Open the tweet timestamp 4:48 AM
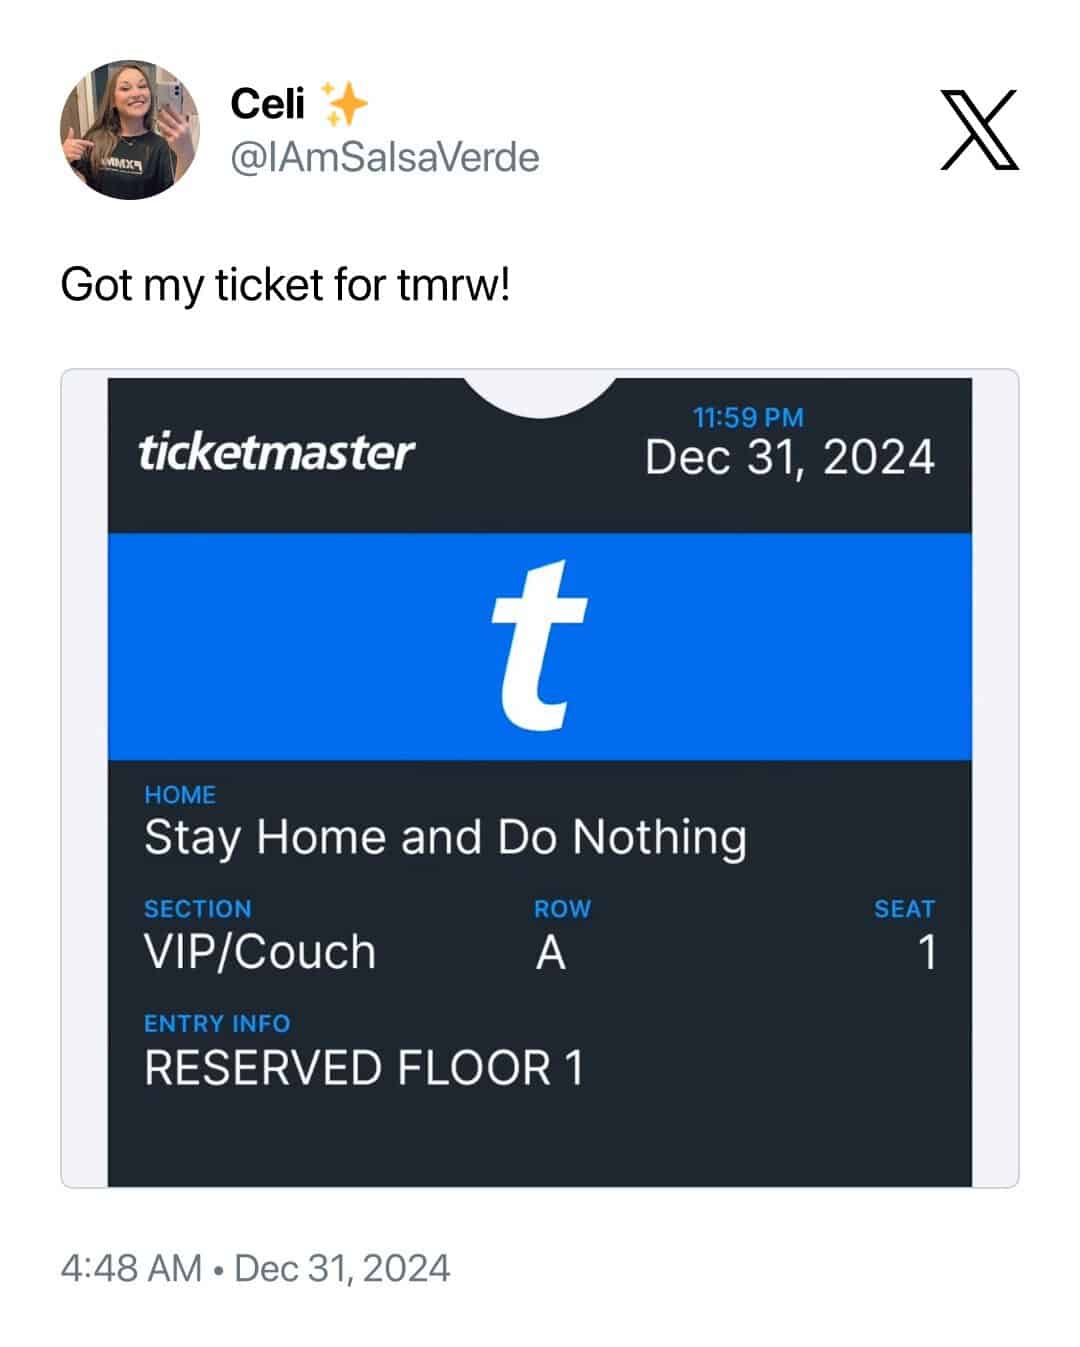 (131, 1268)
